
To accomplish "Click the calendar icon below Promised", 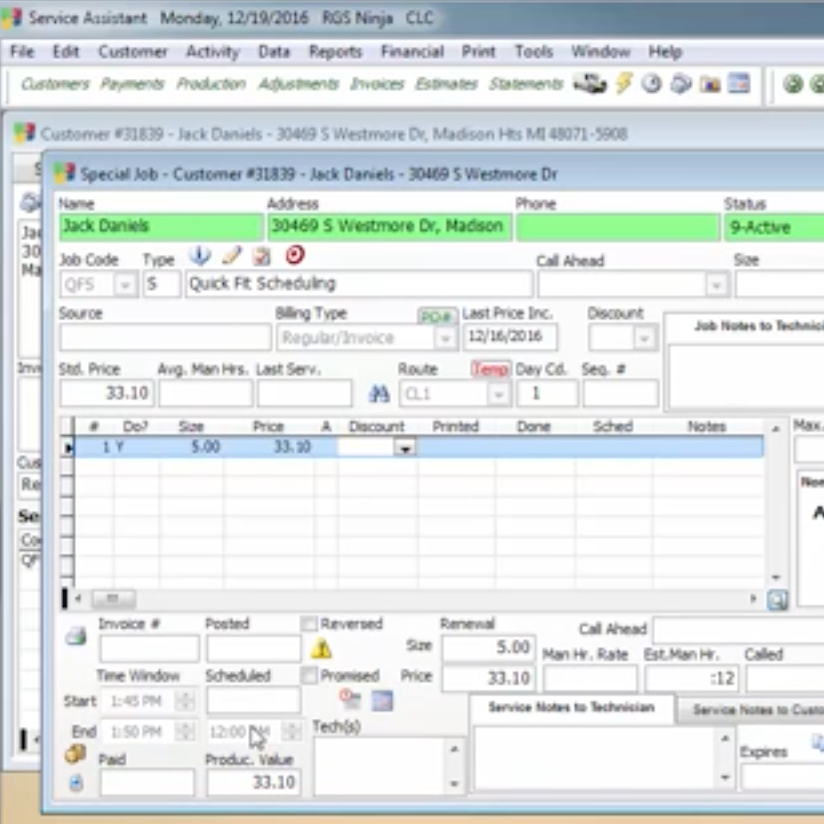I will [381, 700].
